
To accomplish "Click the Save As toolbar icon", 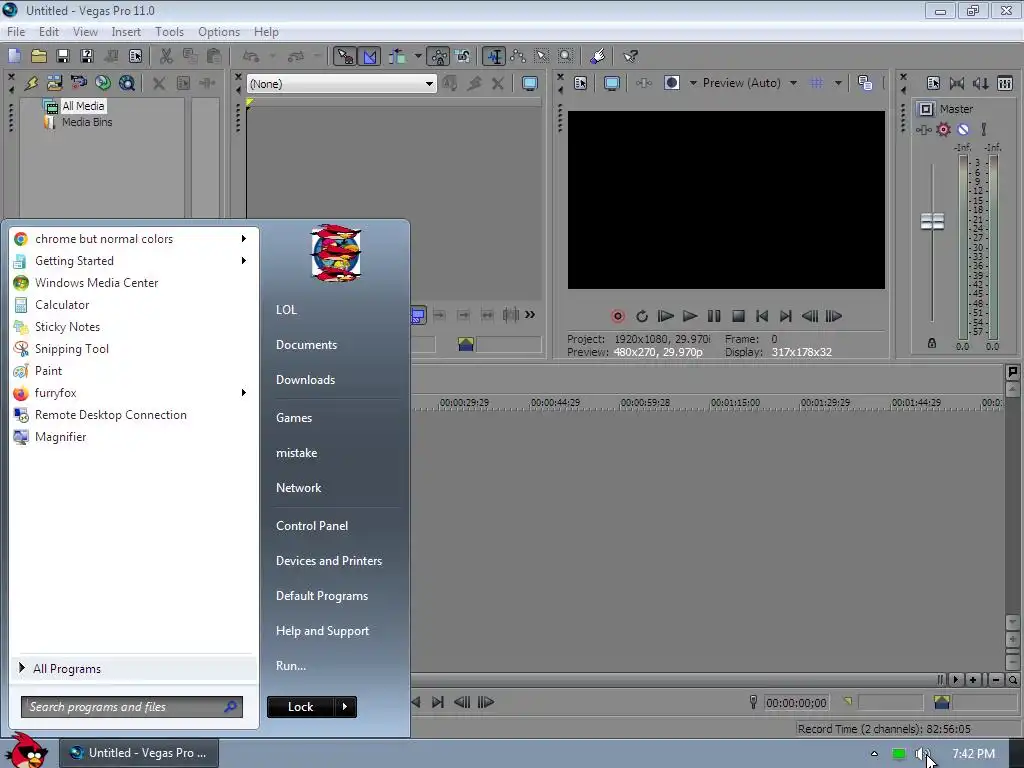I will tap(87, 56).
